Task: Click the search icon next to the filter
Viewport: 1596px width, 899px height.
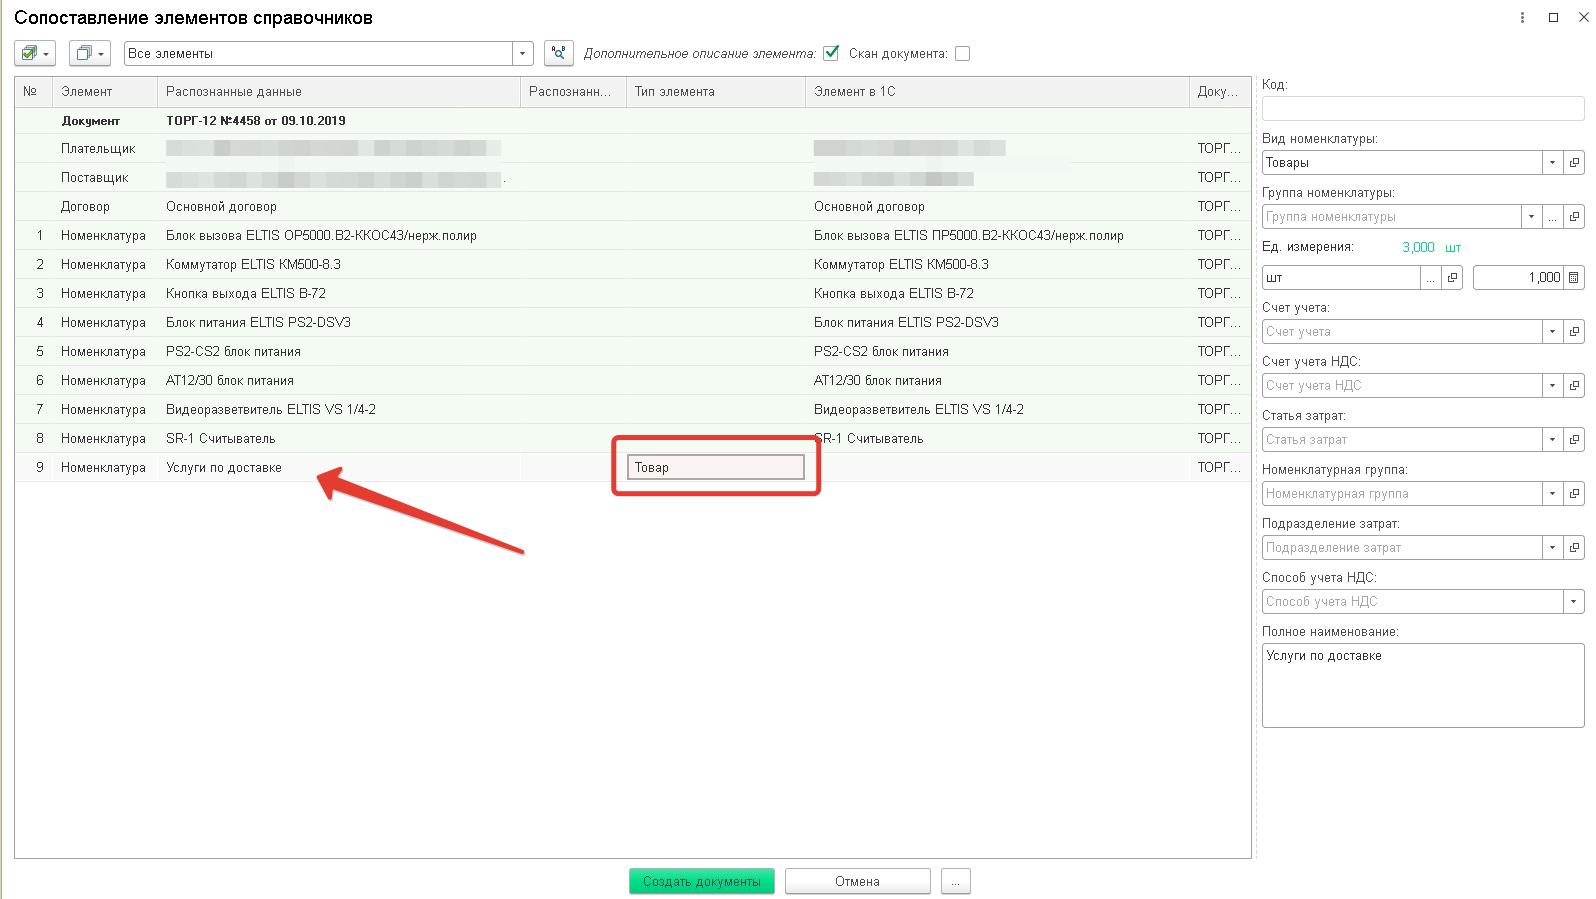Action: pos(559,53)
